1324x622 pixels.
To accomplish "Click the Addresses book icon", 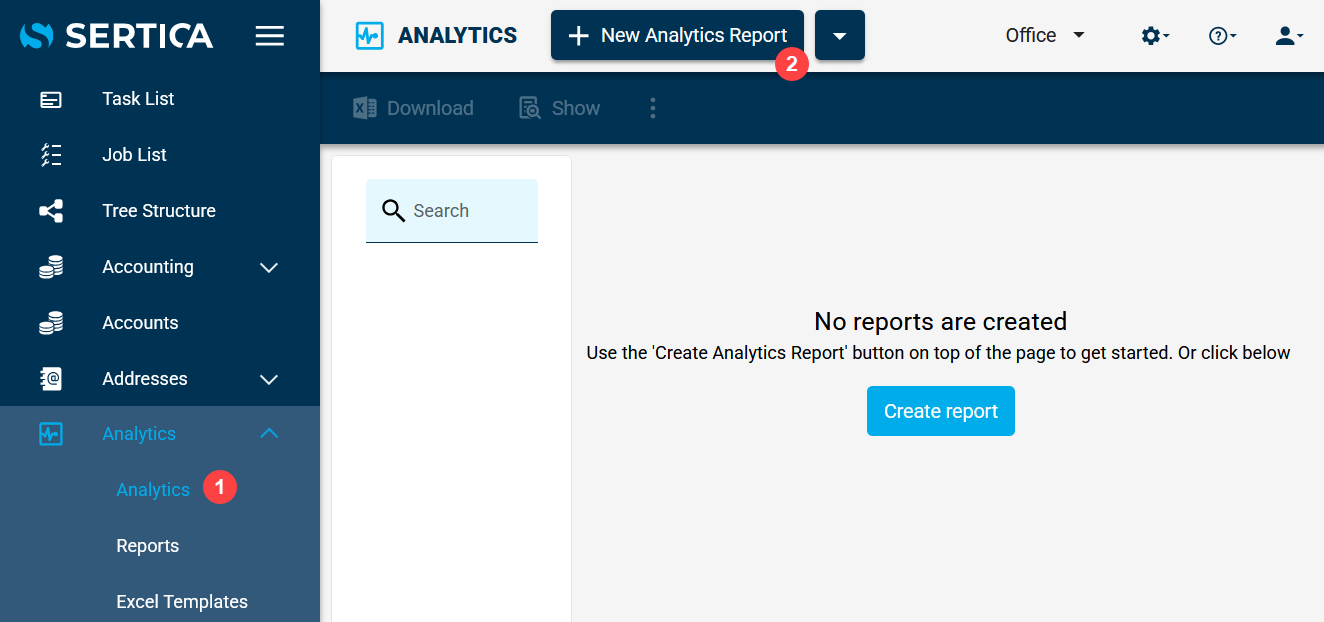I will pyautogui.click(x=51, y=379).
